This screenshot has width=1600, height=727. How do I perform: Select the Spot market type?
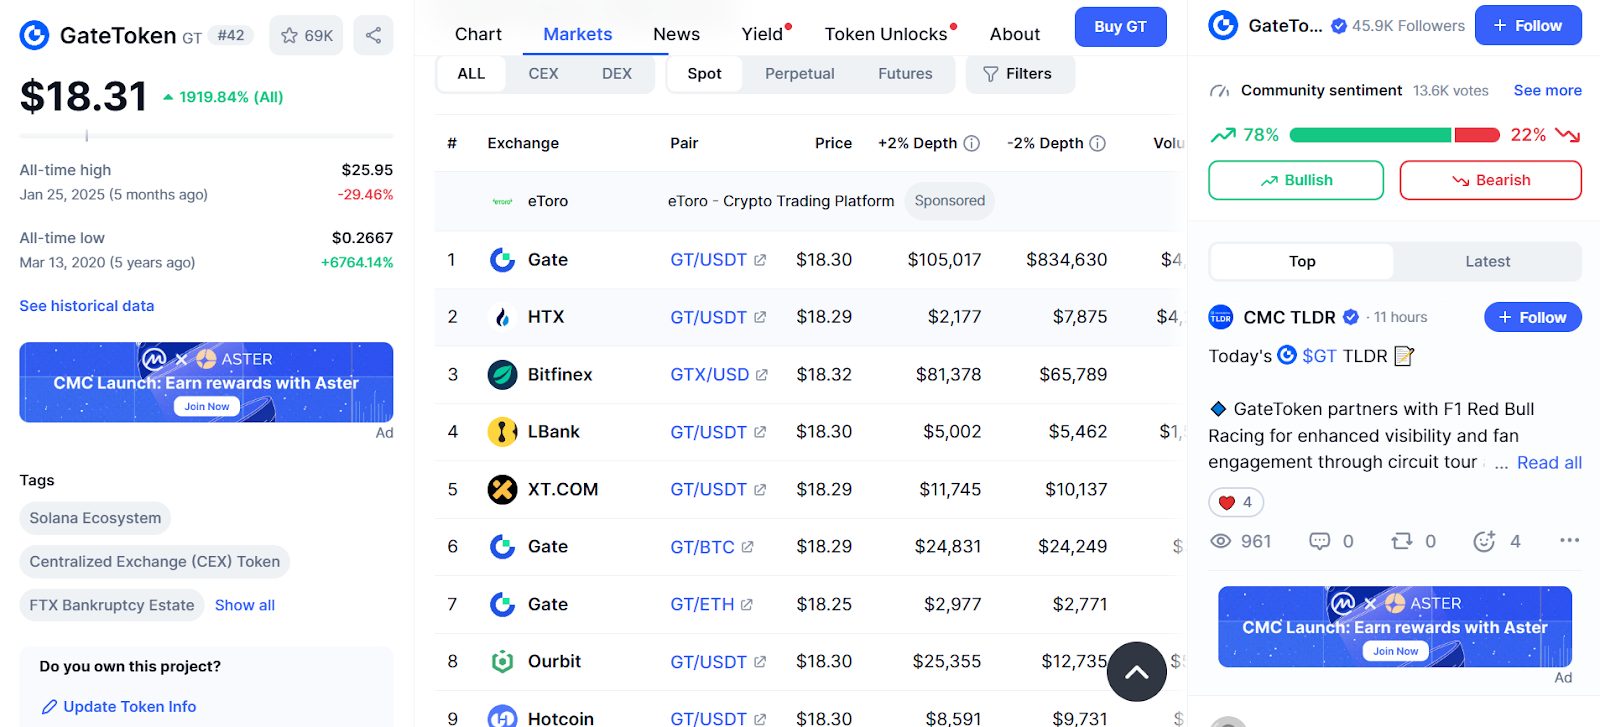coord(704,74)
